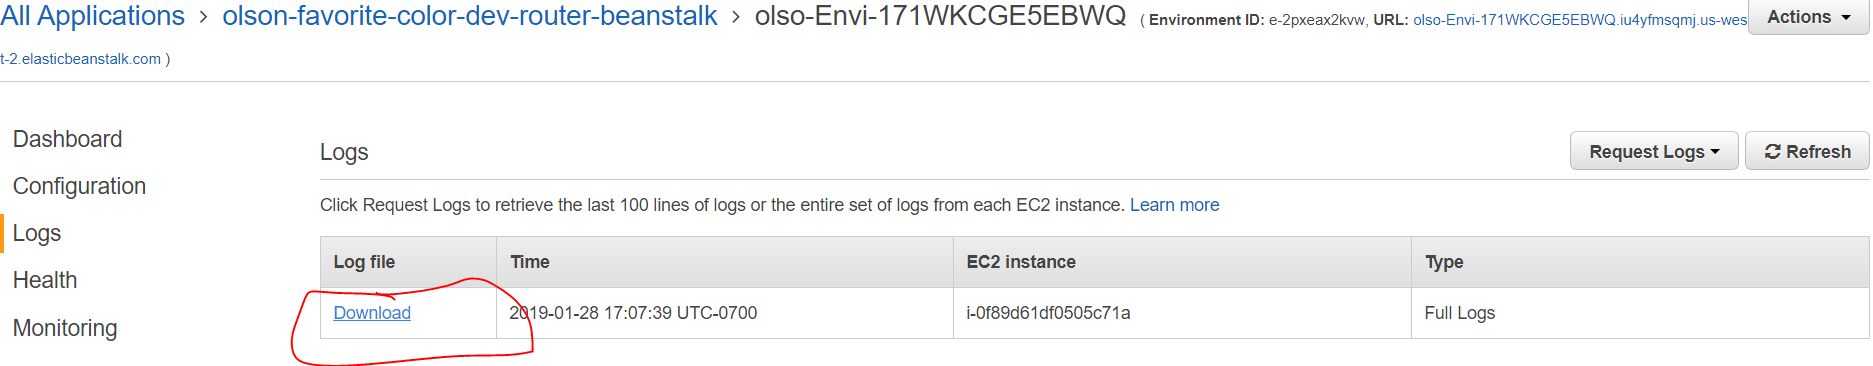
Task: Go to All Applications breadcrumb
Action: pos(92,16)
